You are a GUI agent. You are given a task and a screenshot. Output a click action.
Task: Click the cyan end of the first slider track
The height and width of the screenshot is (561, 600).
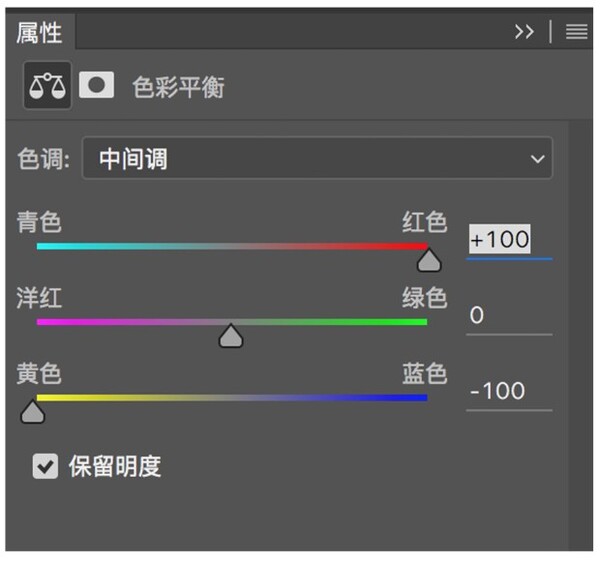pos(44,246)
